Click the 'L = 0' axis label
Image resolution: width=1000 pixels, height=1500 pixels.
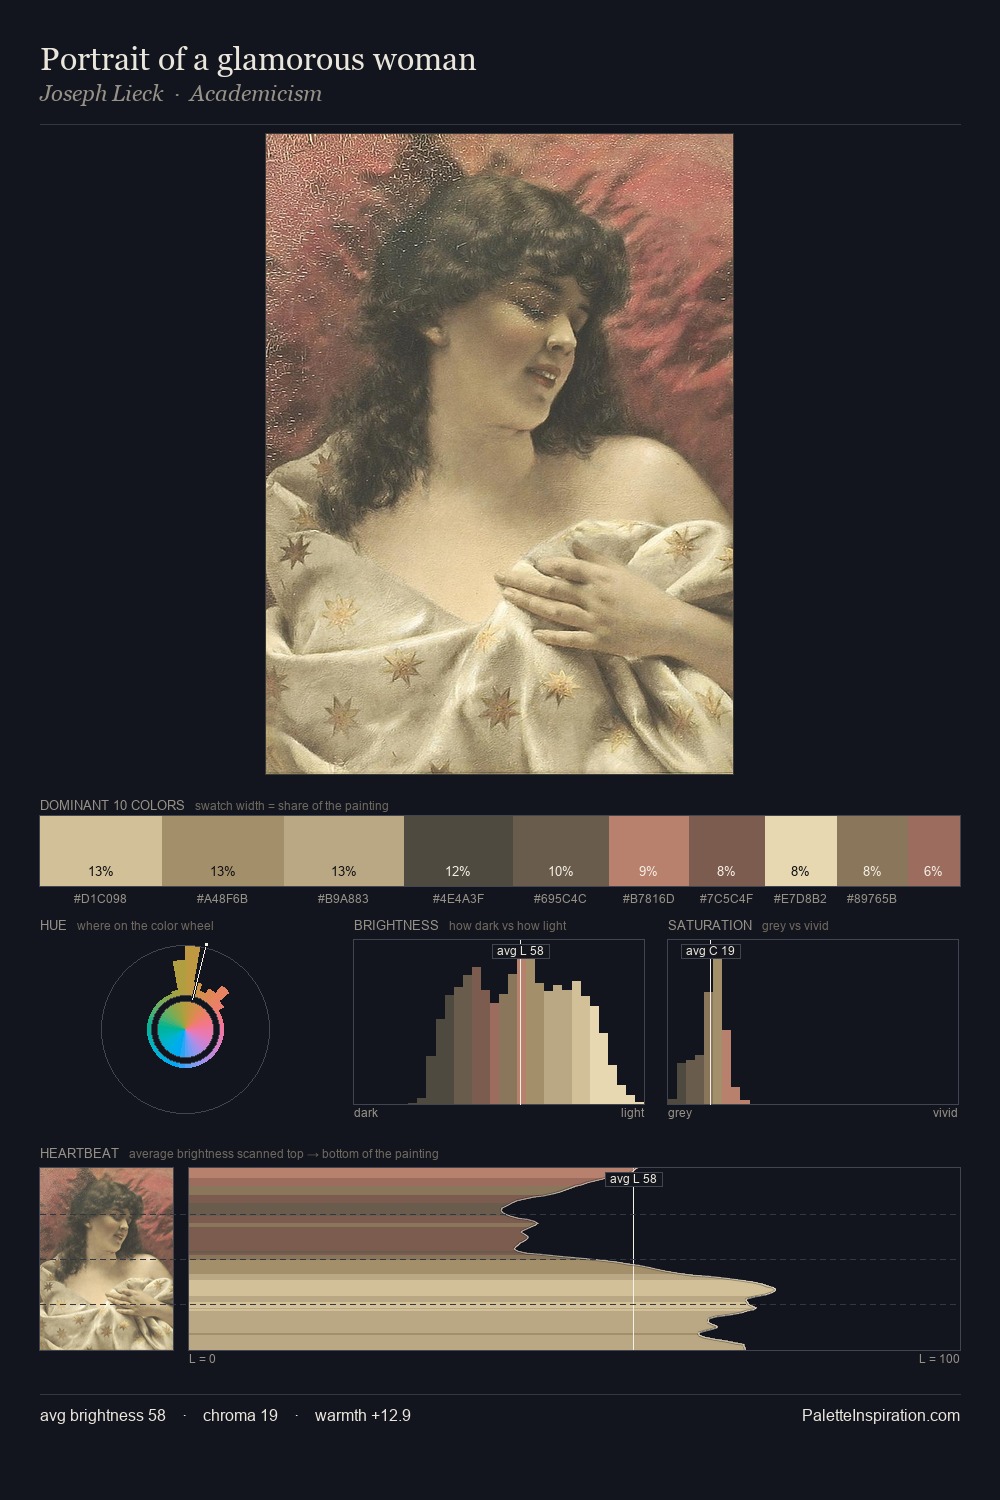[x=202, y=1359]
